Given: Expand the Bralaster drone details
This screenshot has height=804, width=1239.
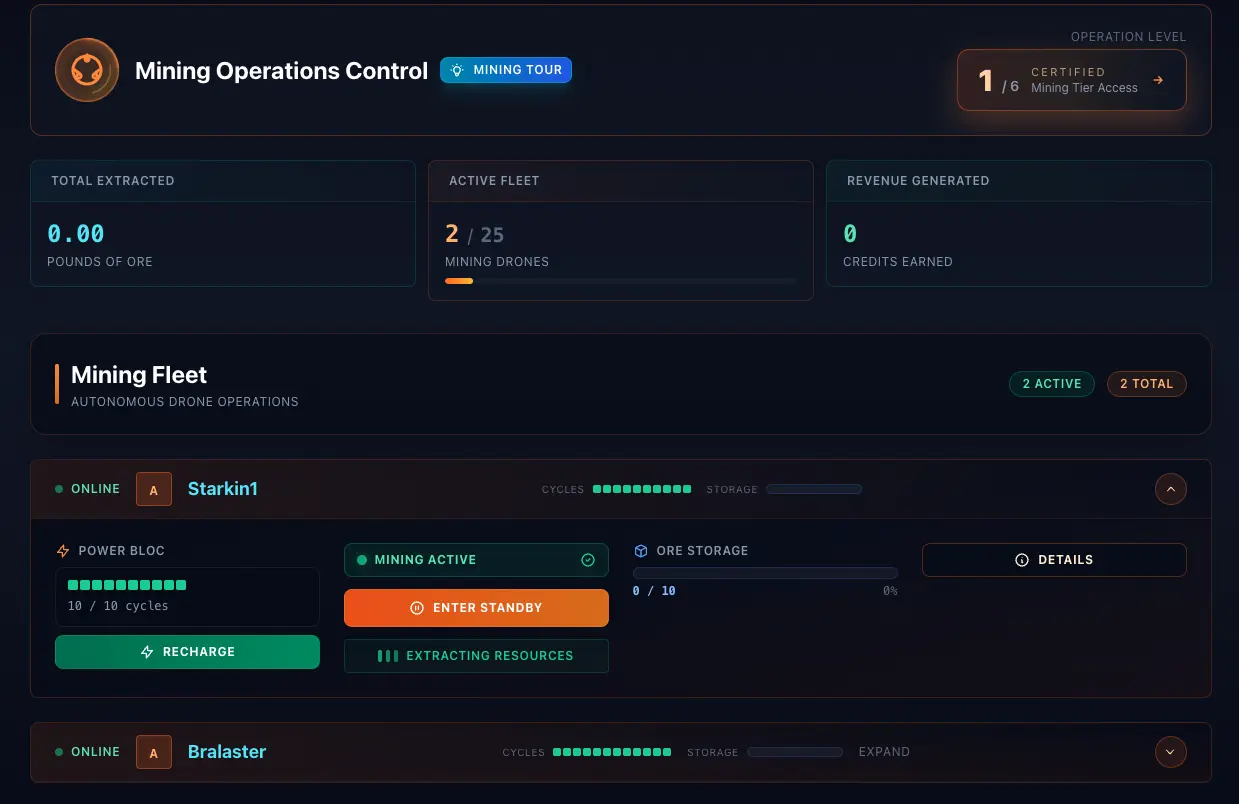Looking at the screenshot, I should click(x=1170, y=751).
